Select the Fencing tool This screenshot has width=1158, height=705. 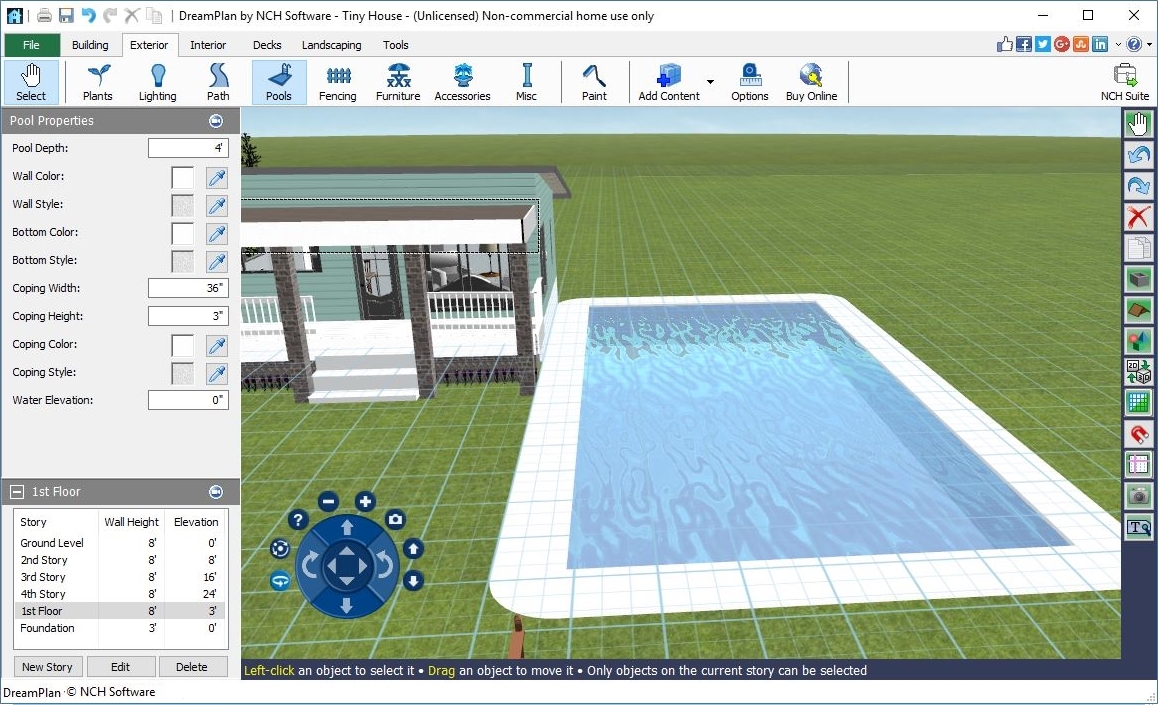coord(337,82)
